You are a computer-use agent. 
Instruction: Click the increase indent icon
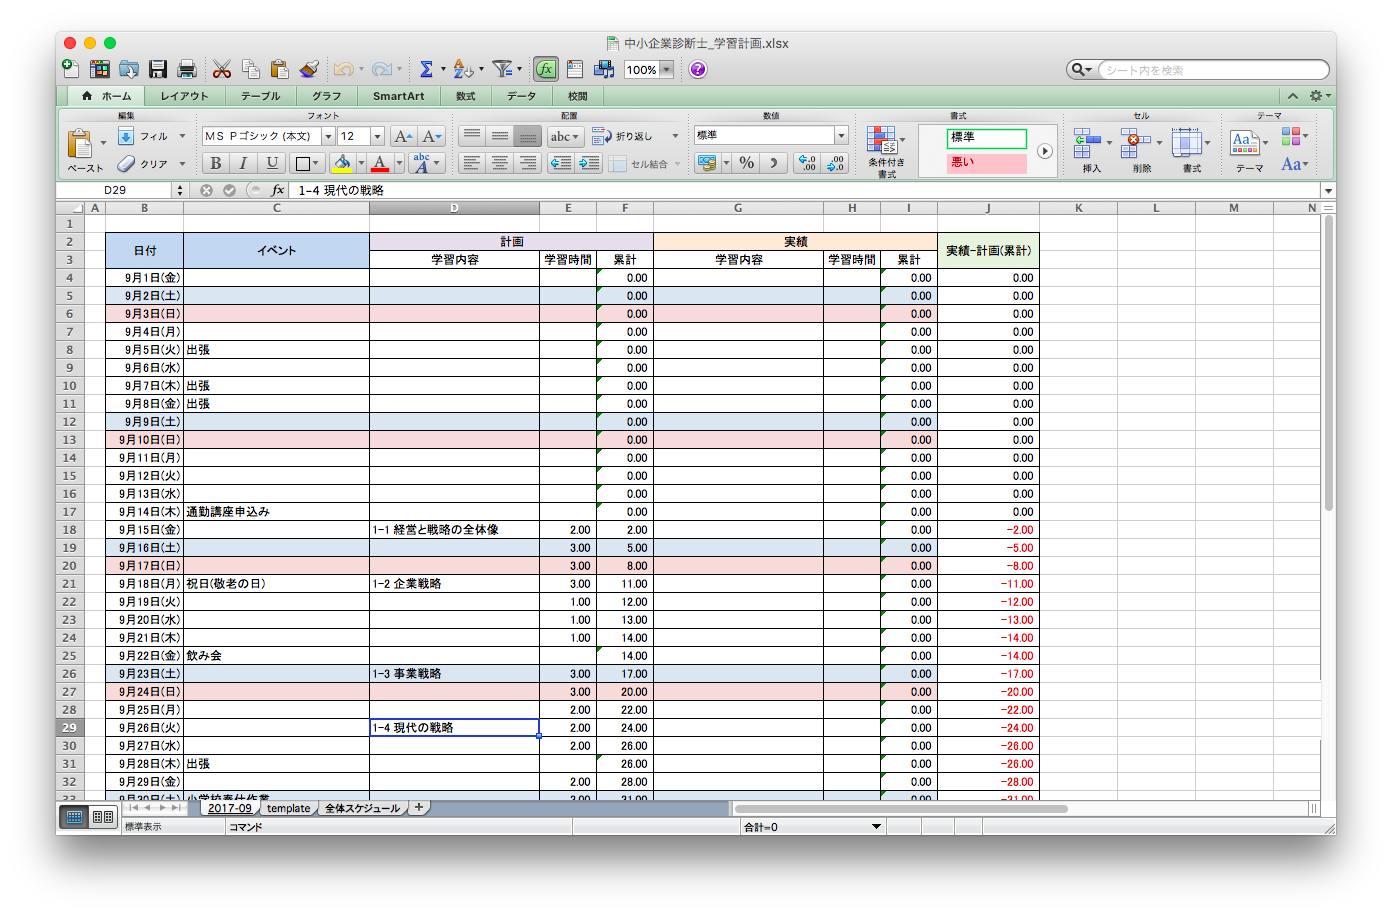(x=589, y=163)
